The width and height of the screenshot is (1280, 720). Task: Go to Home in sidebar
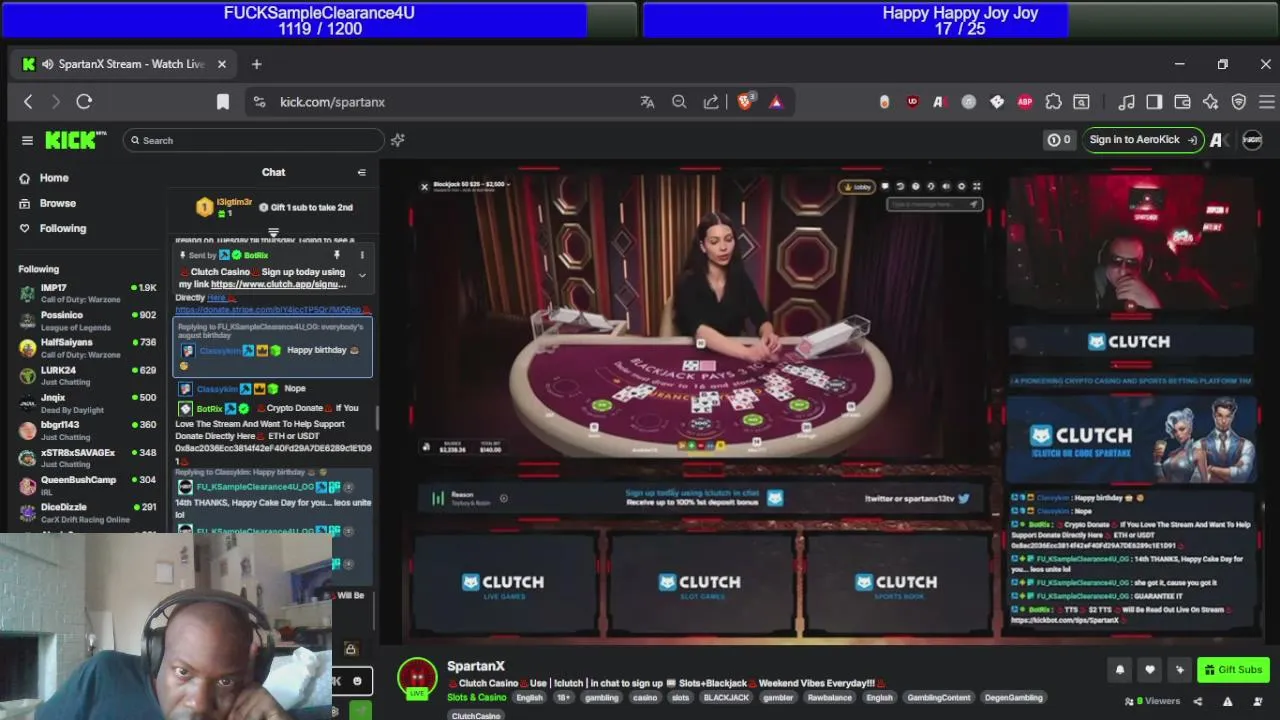click(x=54, y=178)
